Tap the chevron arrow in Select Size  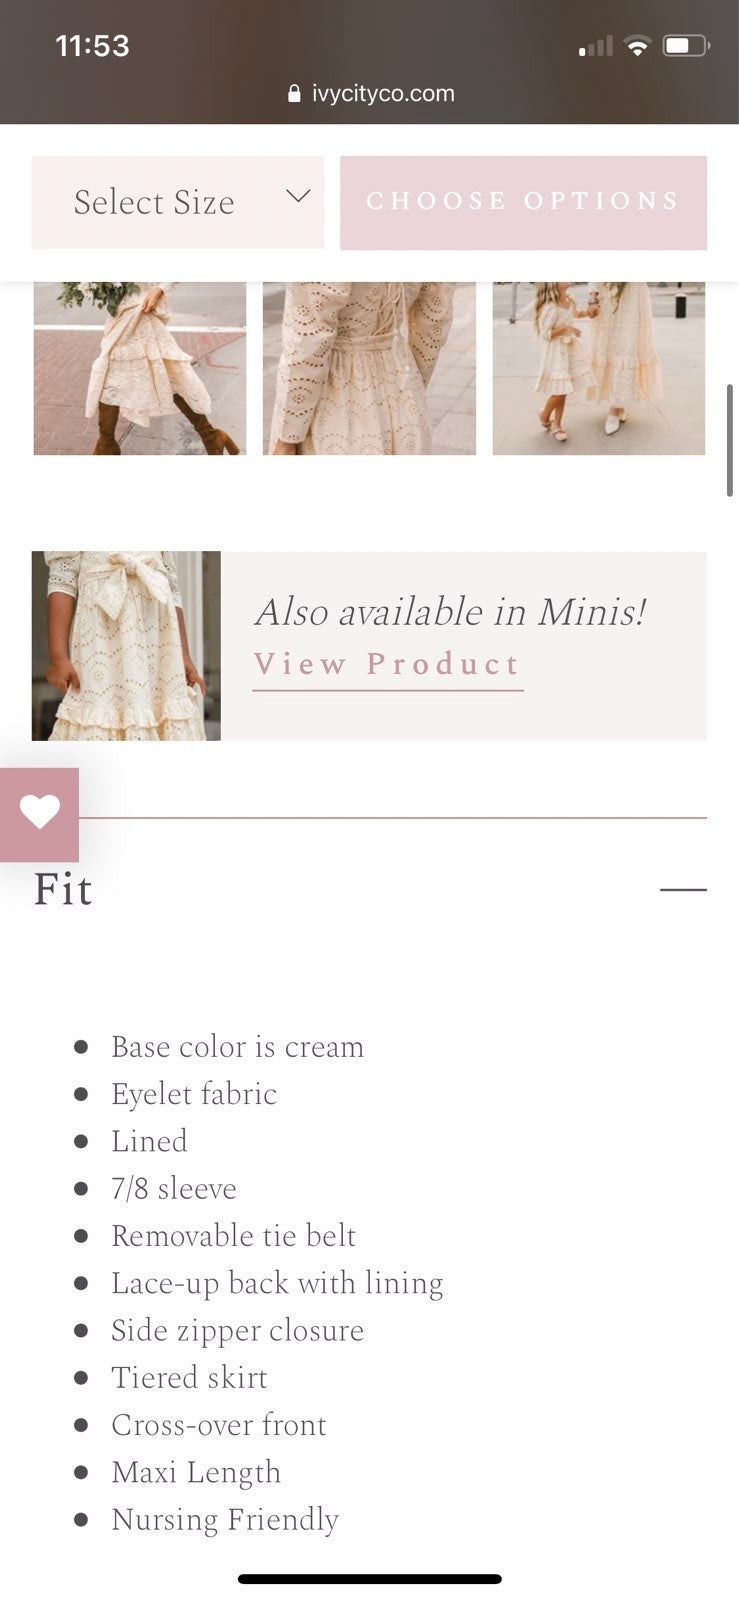[x=298, y=196]
